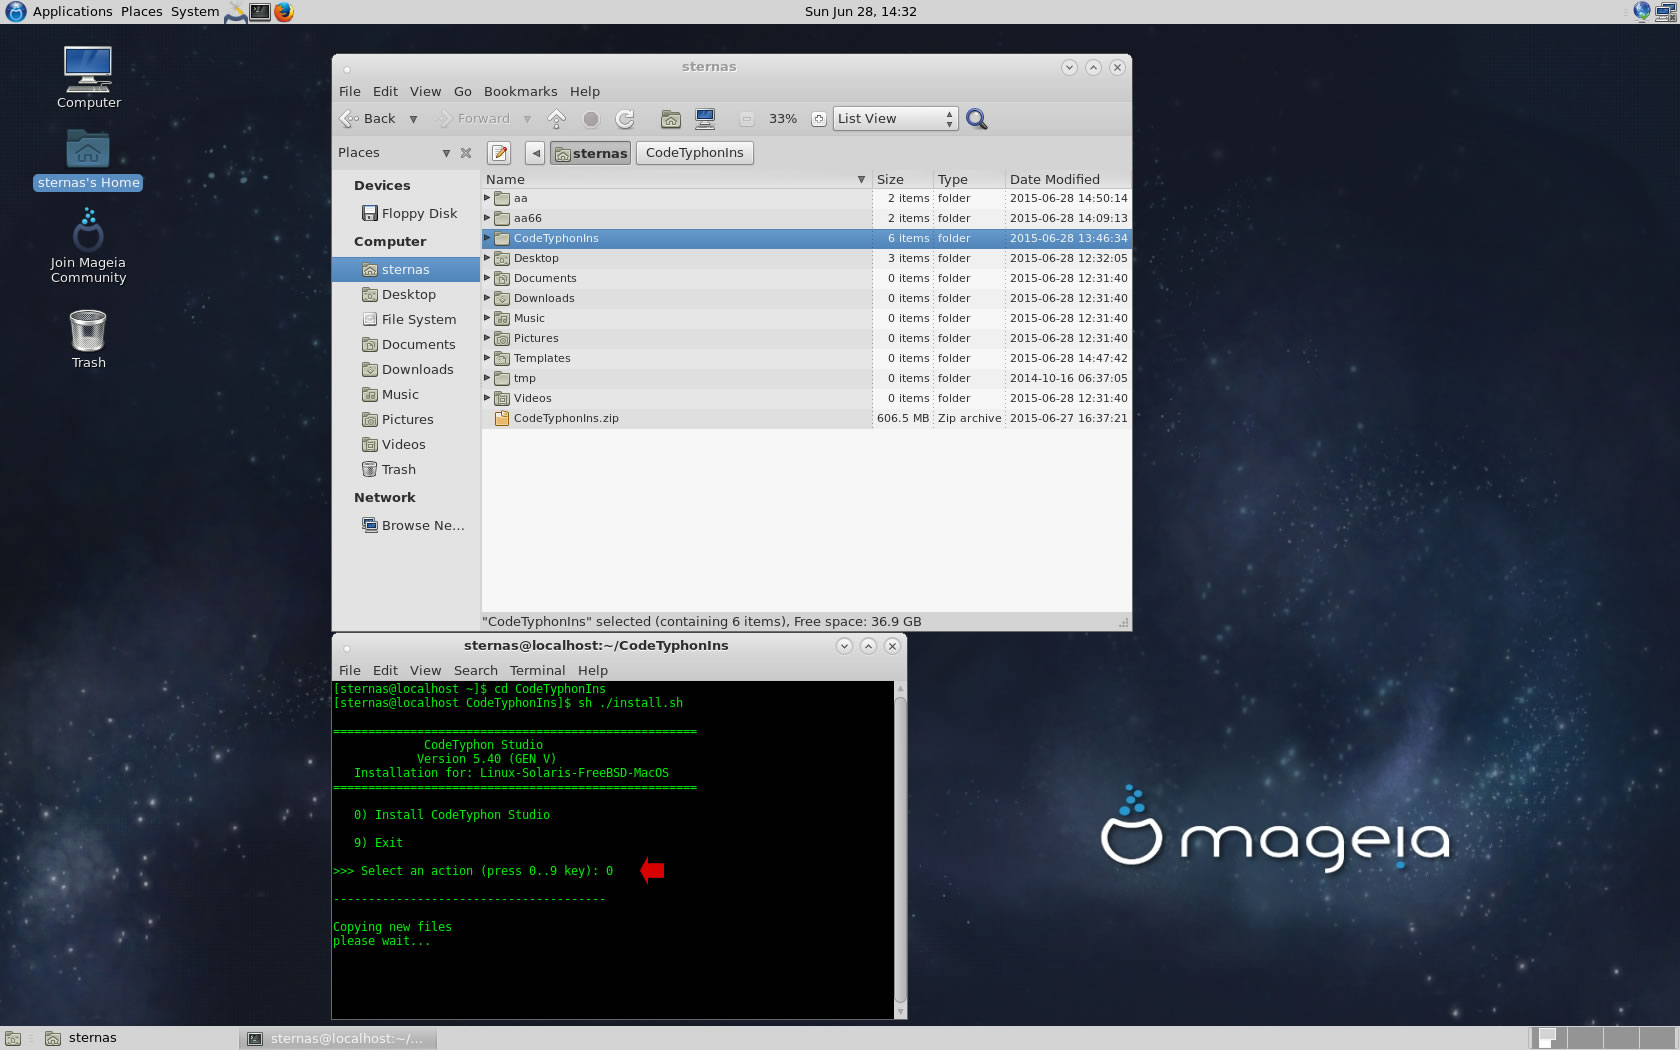Open the Join Mageia Community desktop icon
Image resolution: width=1680 pixels, height=1050 pixels.
point(88,246)
